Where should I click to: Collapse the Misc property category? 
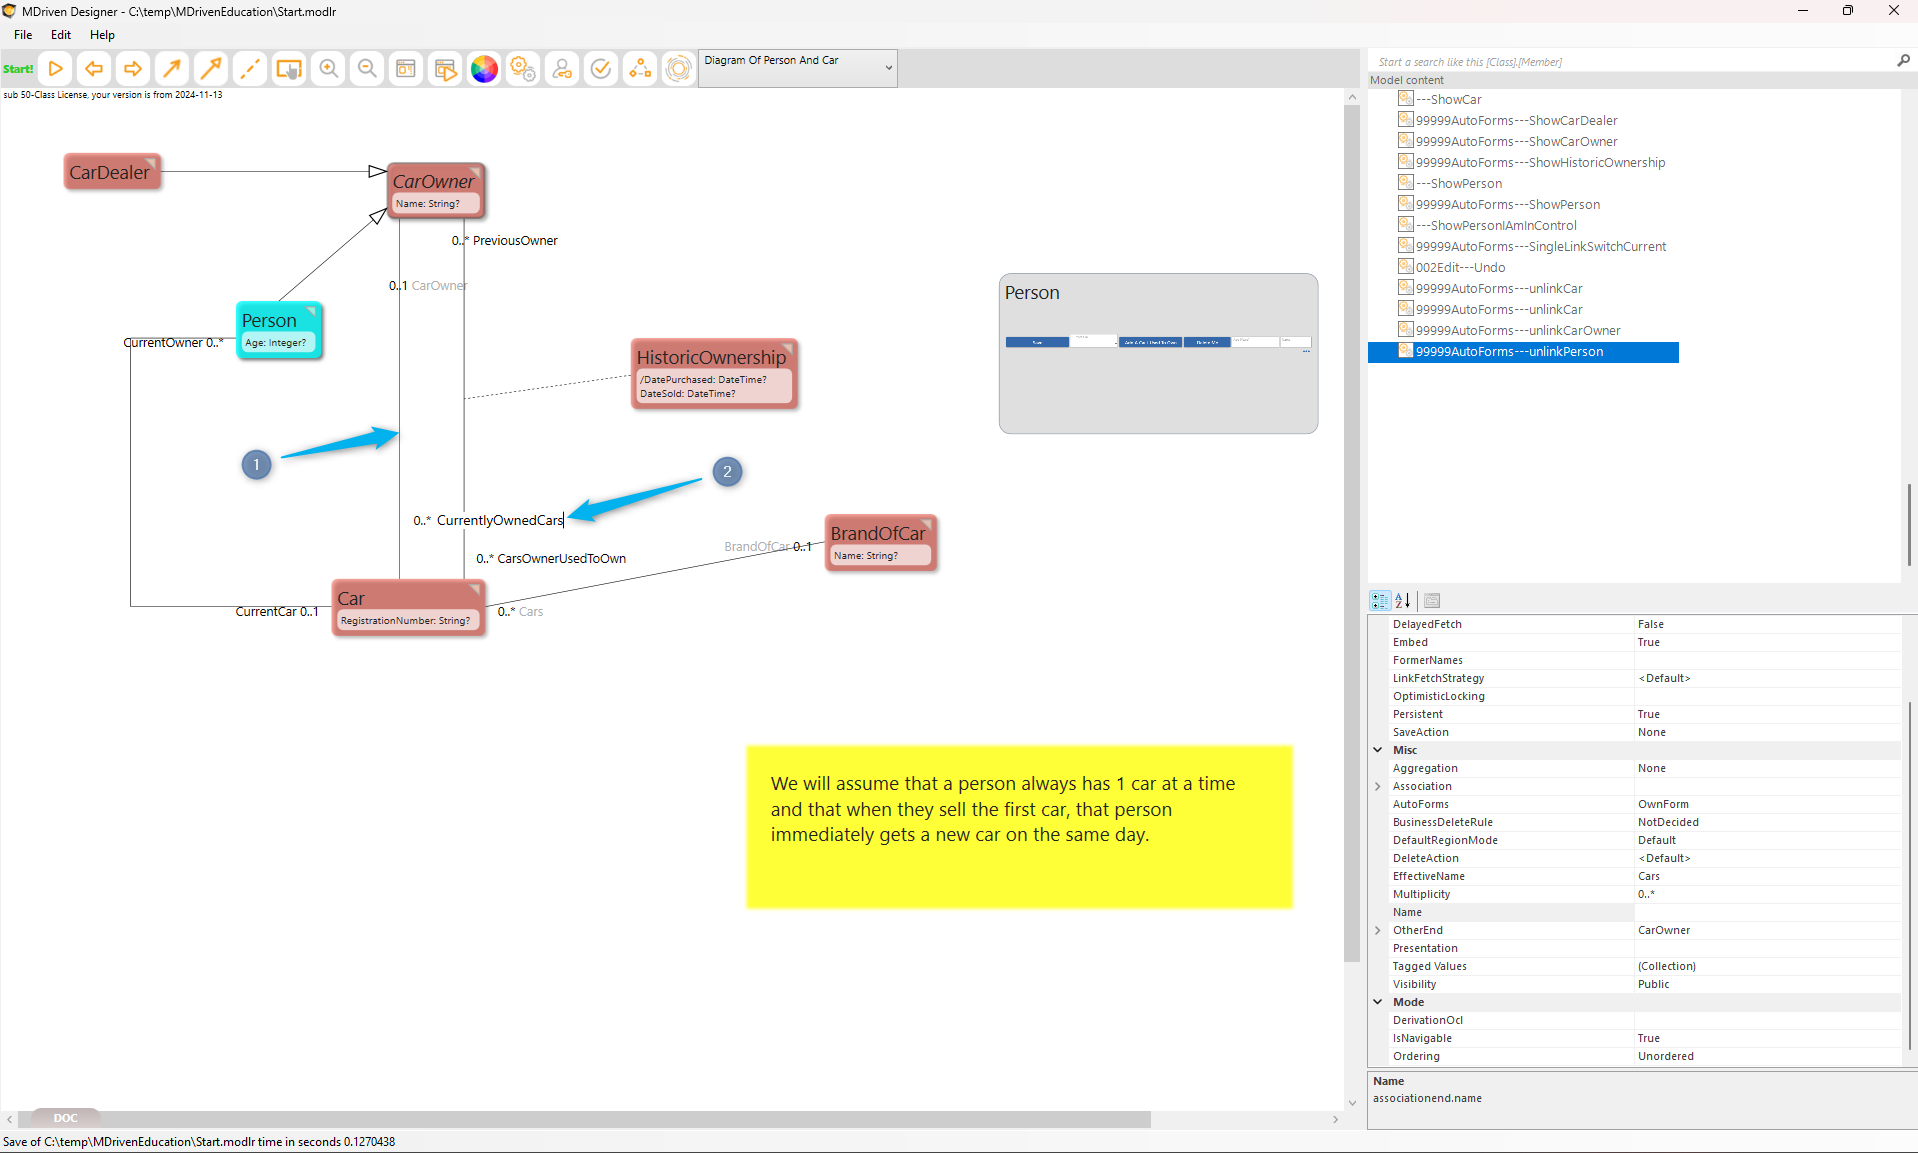click(1378, 750)
